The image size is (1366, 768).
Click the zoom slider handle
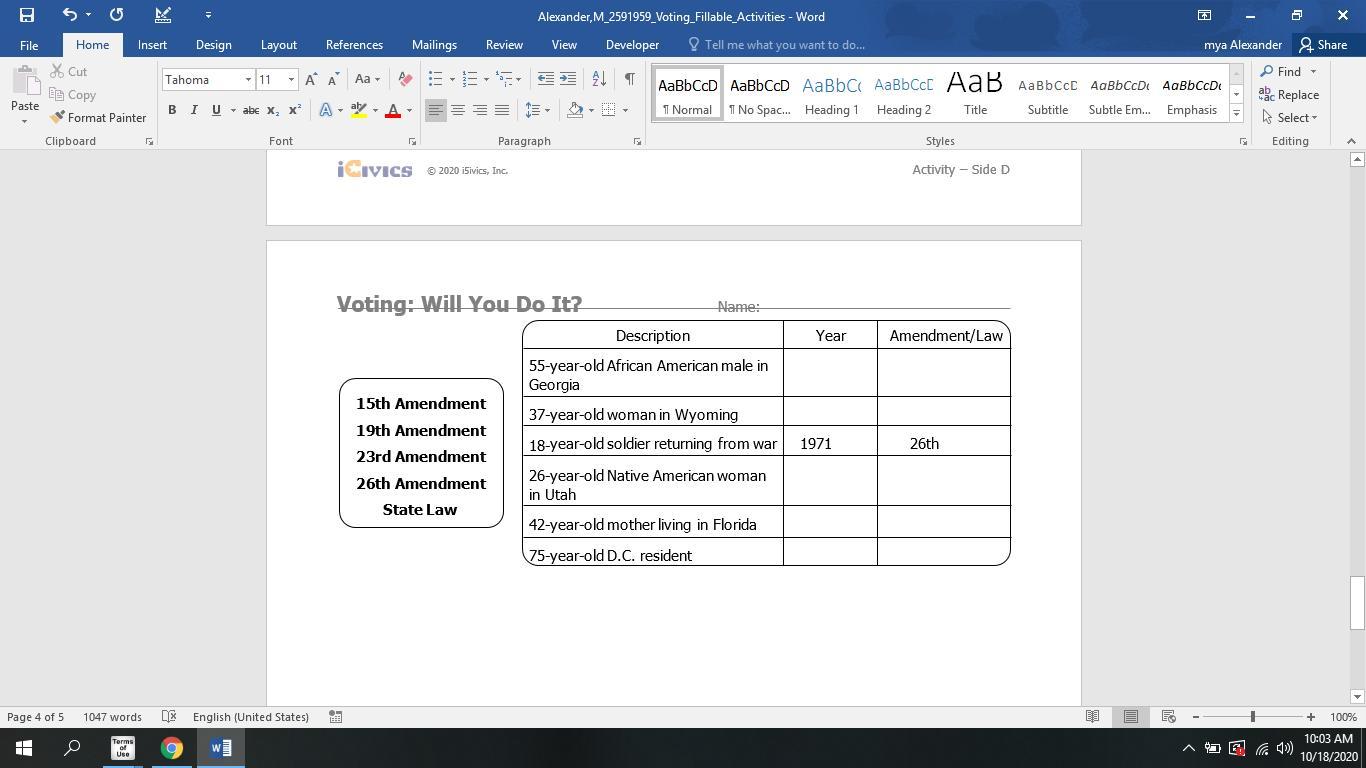[x=1252, y=717]
